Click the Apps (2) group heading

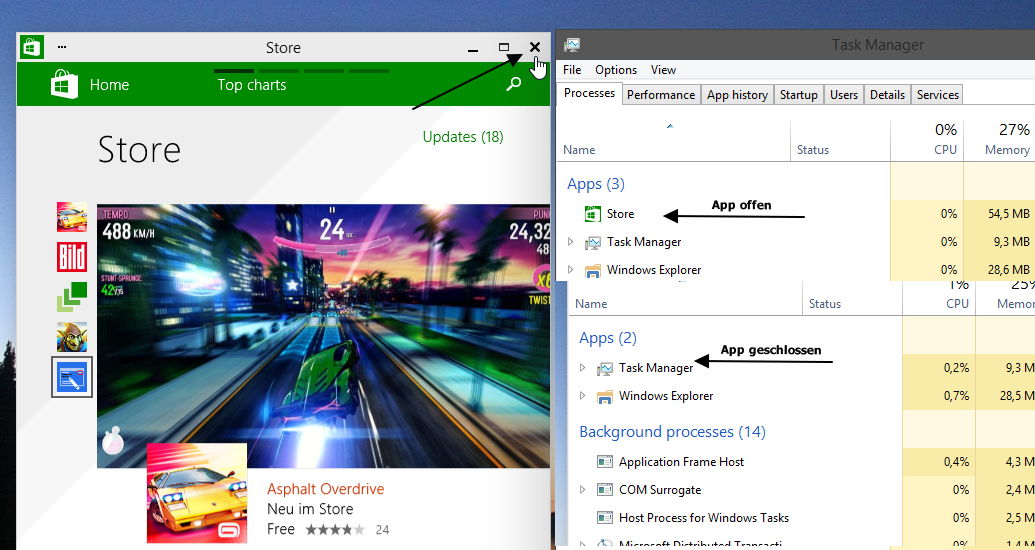(607, 338)
